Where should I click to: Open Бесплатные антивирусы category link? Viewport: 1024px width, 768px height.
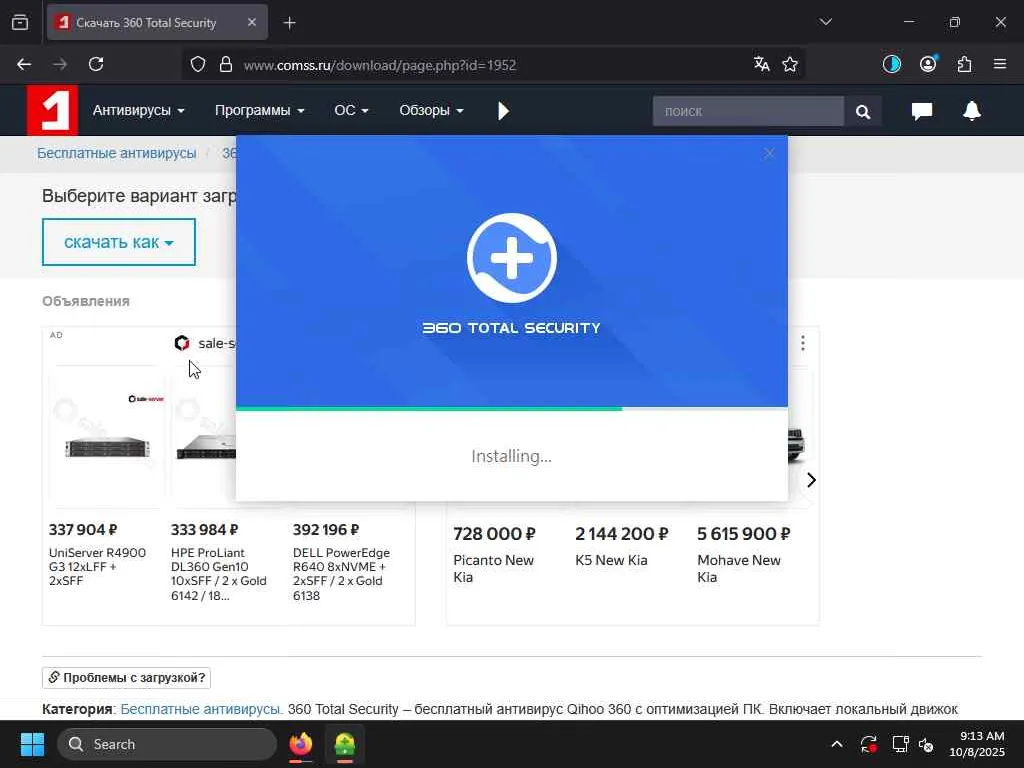tap(201, 709)
